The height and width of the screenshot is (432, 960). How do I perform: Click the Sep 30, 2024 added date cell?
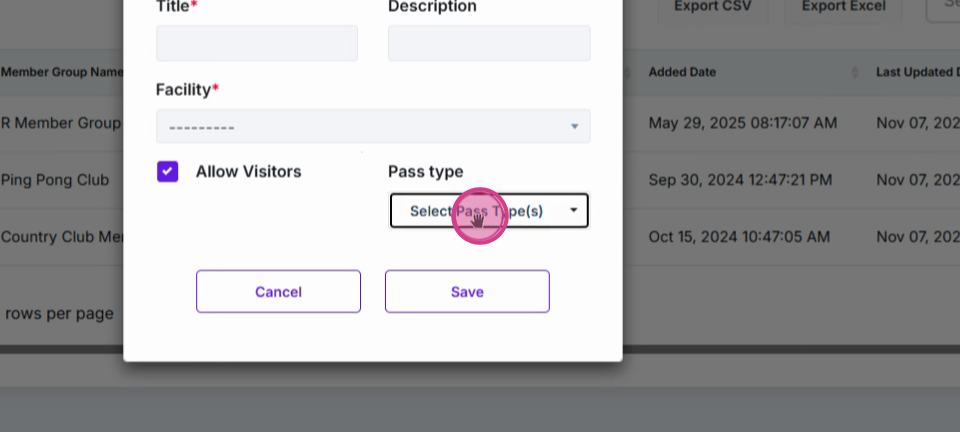pos(740,180)
